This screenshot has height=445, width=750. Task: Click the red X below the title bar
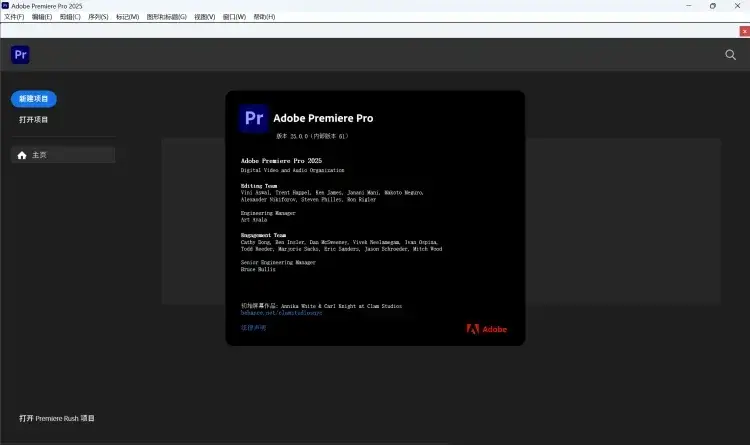[x=743, y=31]
